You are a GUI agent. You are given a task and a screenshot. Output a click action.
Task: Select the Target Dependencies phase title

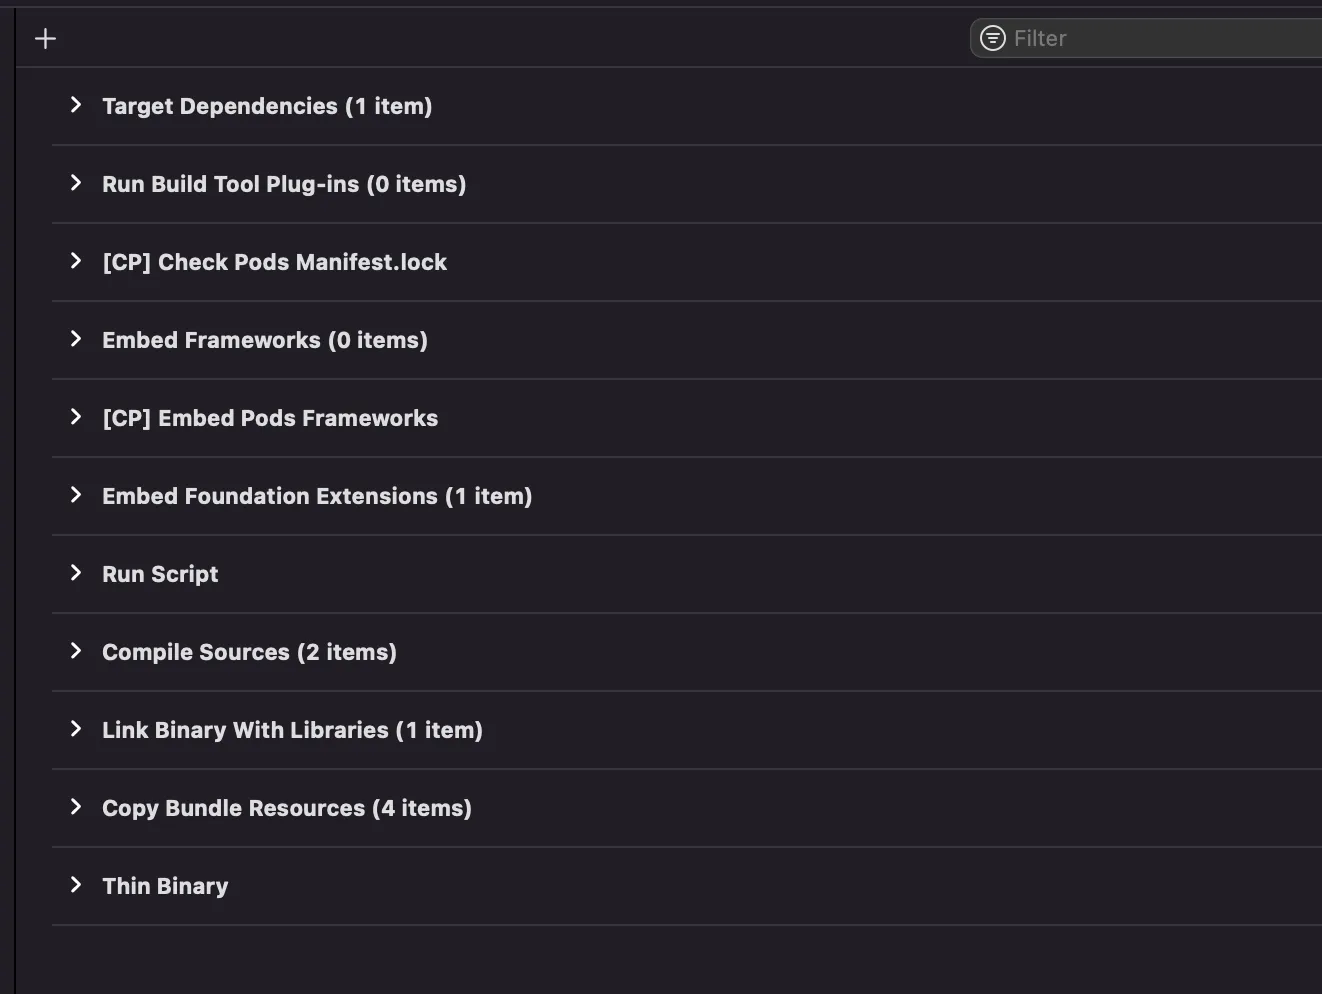[x=267, y=106]
